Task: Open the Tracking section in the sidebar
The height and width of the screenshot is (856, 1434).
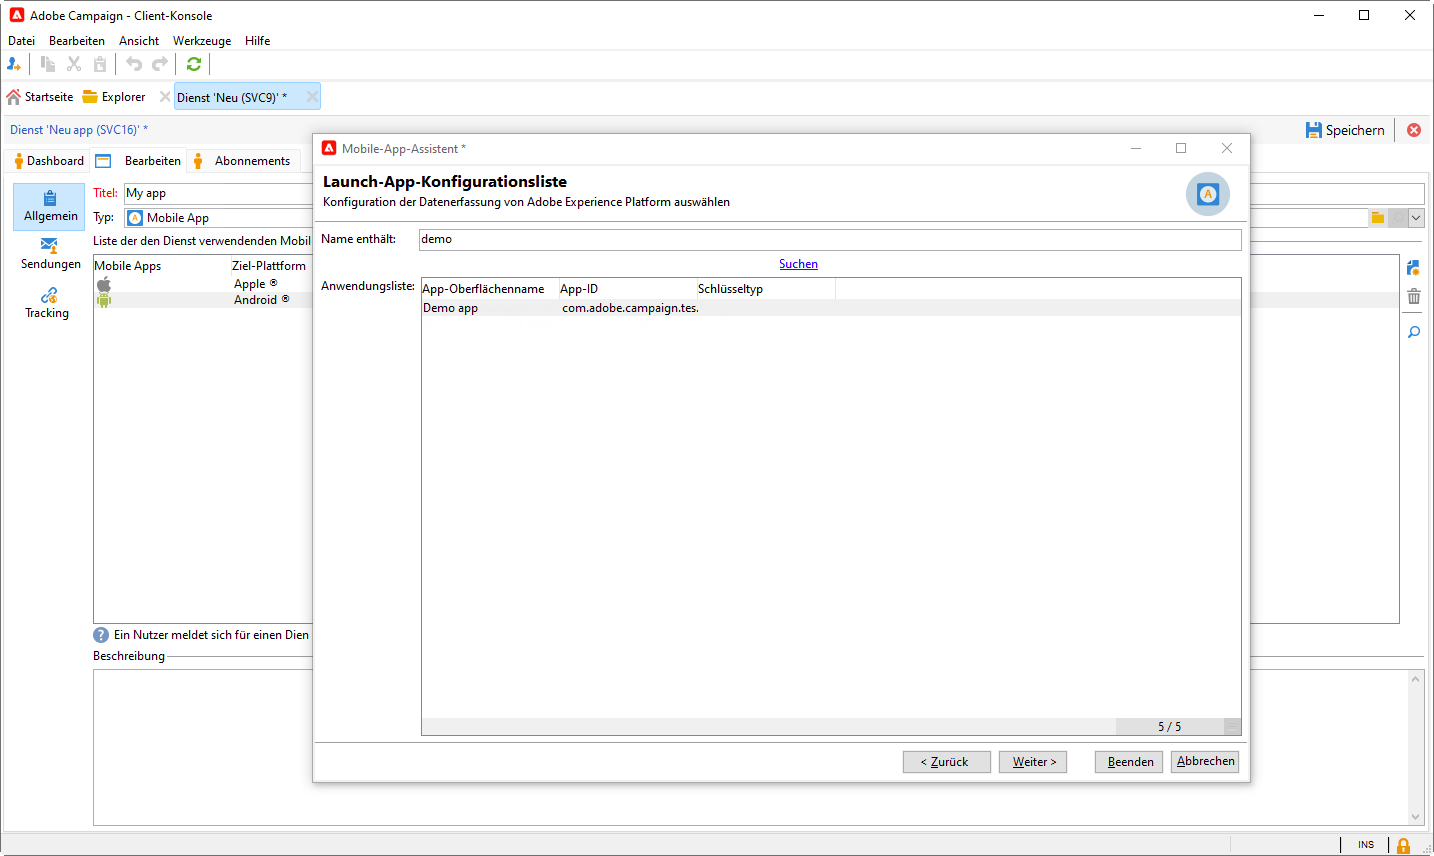Action: 48,303
